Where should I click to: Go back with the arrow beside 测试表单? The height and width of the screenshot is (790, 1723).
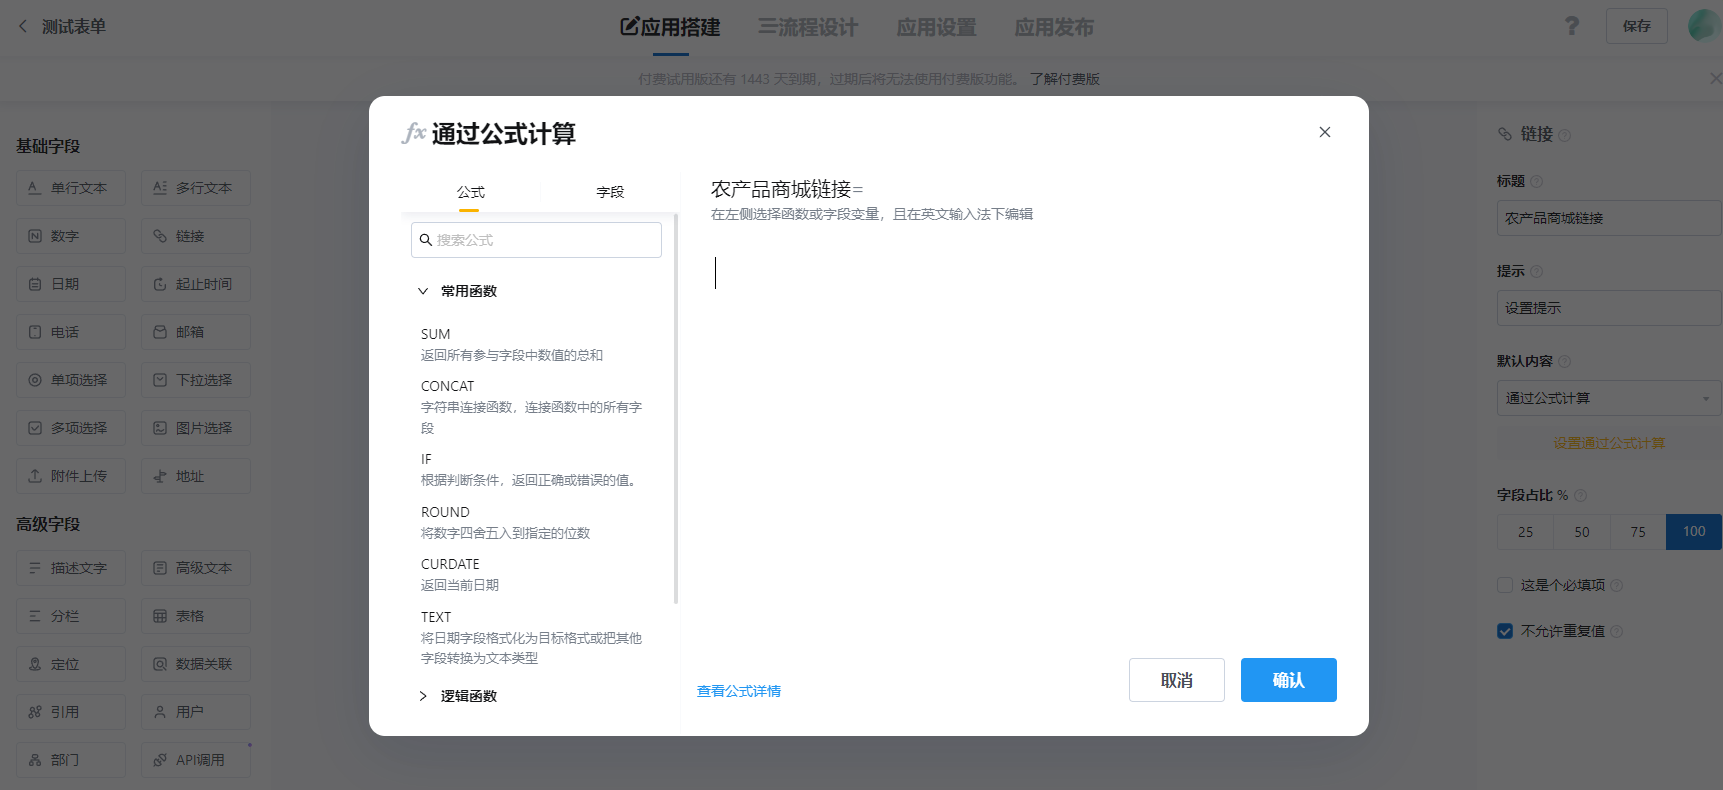pos(23,26)
